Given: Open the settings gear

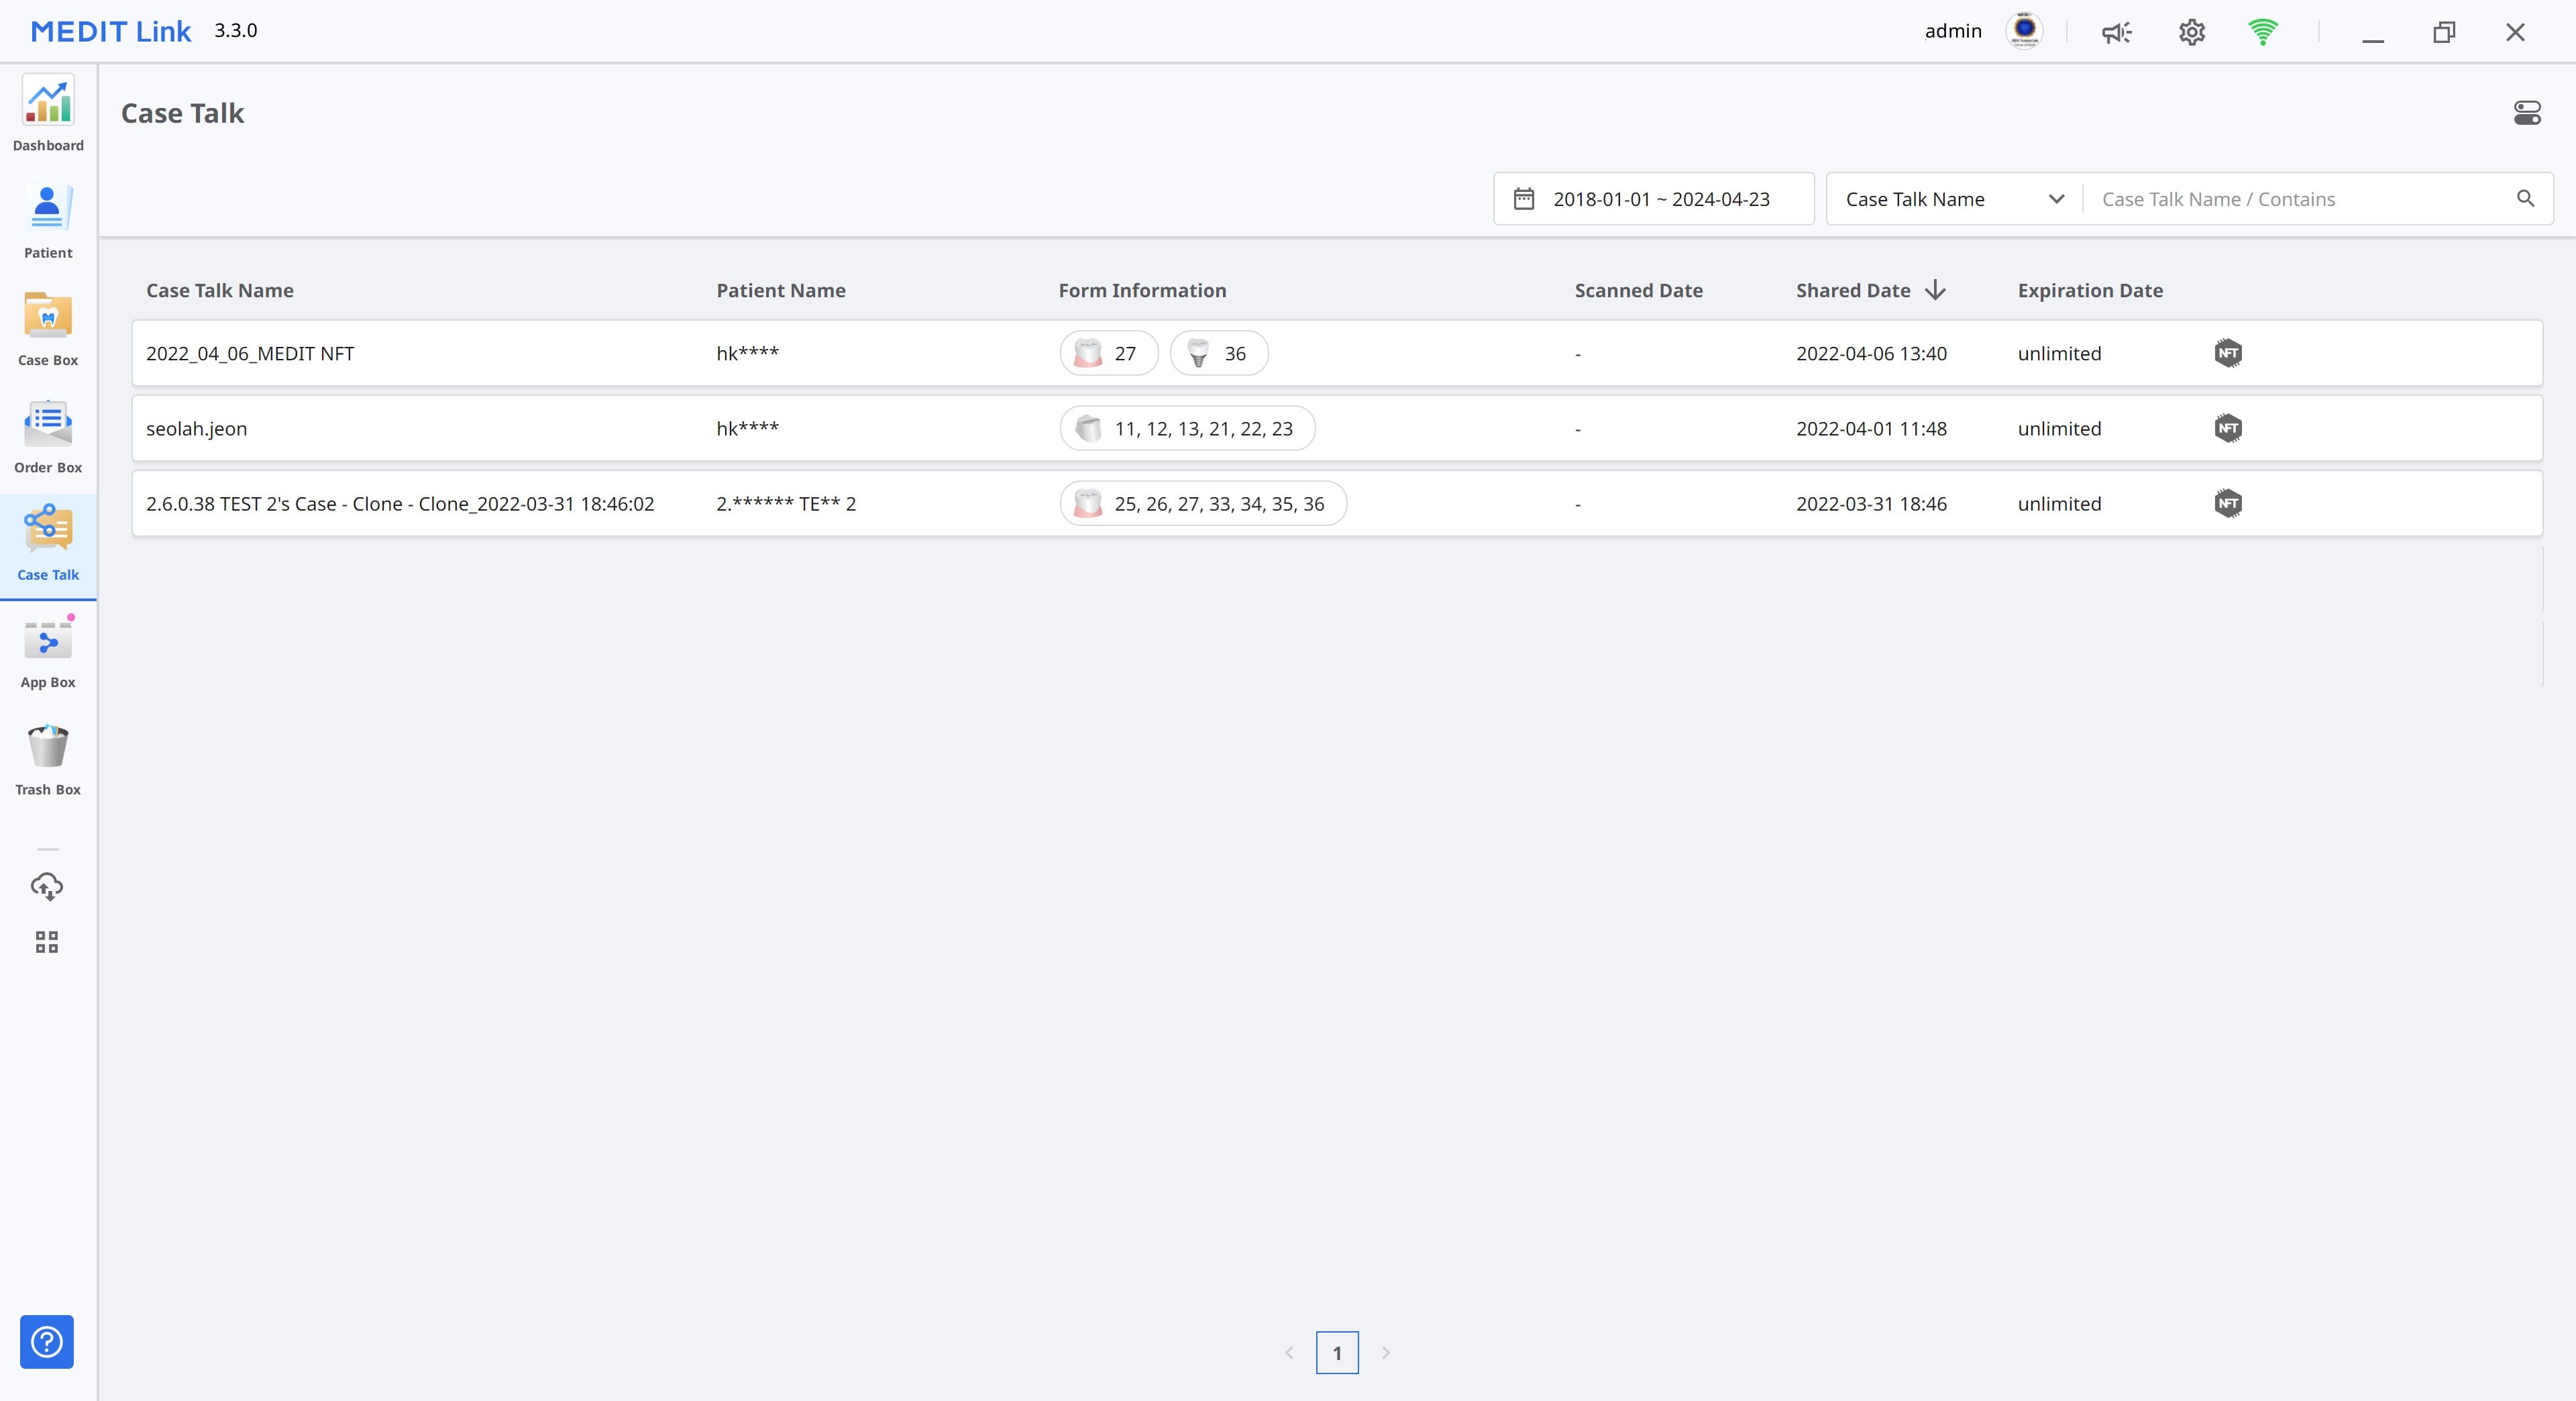Looking at the screenshot, I should pyautogui.click(x=2191, y=32).
